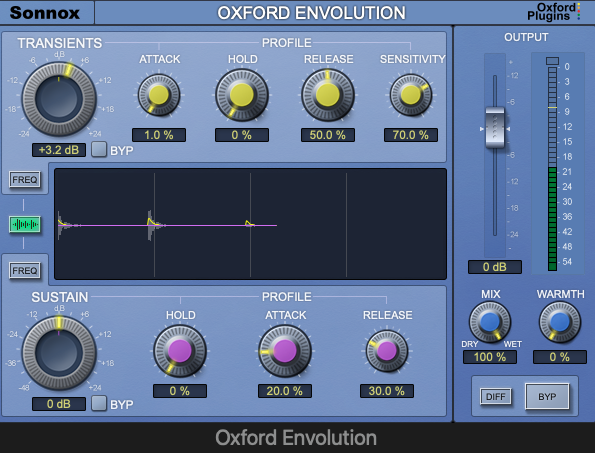Viewport: 595px width, 453px height.
Task: Toggle the upper FREQ button
Action: [25, 179]
